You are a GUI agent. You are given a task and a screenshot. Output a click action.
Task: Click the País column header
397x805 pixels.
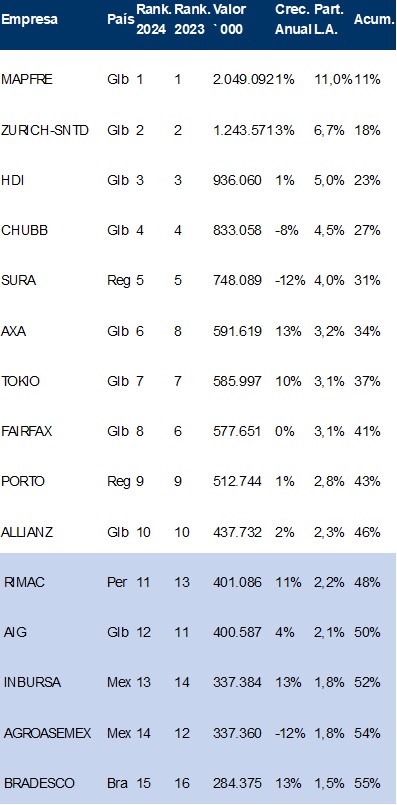coord(121,20)
